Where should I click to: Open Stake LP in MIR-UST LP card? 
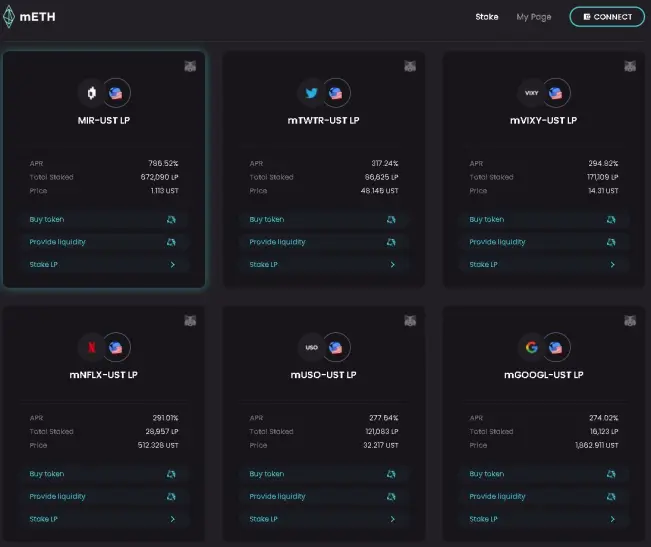(104, 264)
